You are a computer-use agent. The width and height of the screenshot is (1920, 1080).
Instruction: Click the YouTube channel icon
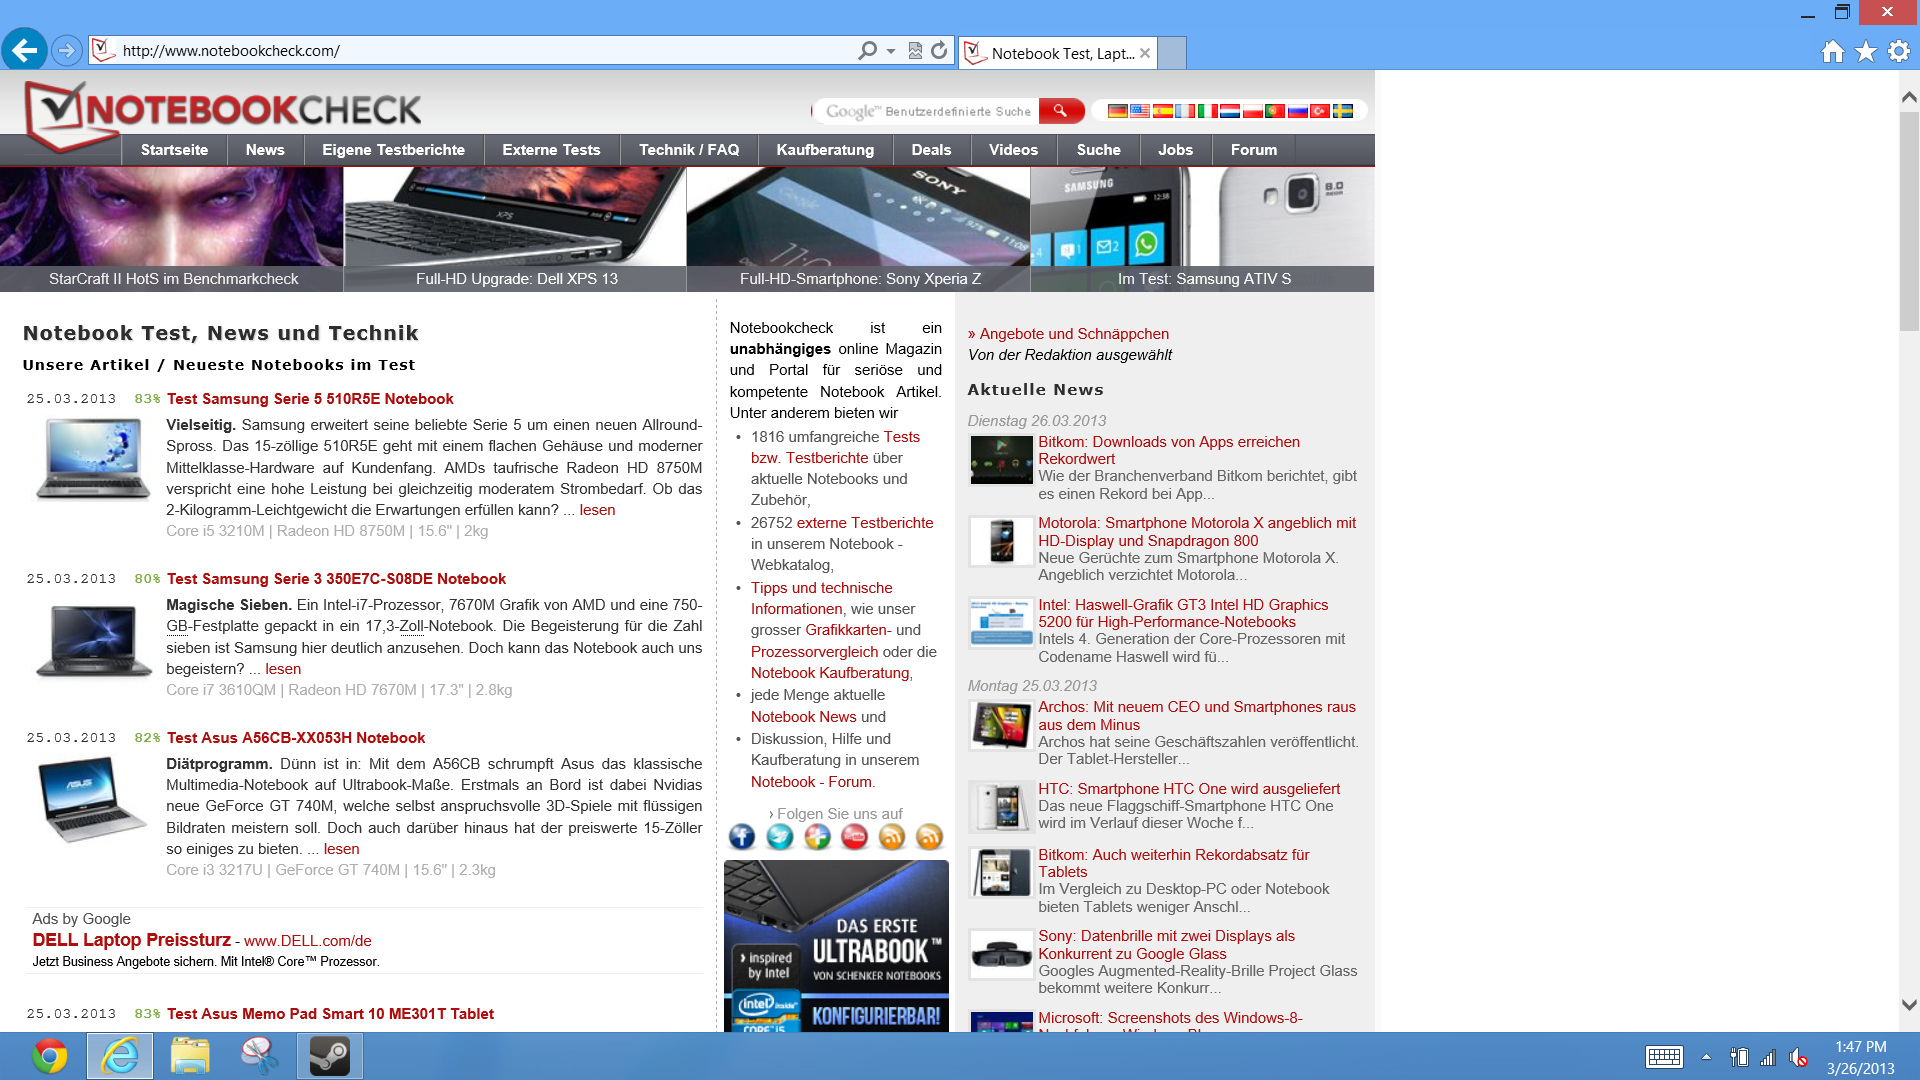pos(854,837)
